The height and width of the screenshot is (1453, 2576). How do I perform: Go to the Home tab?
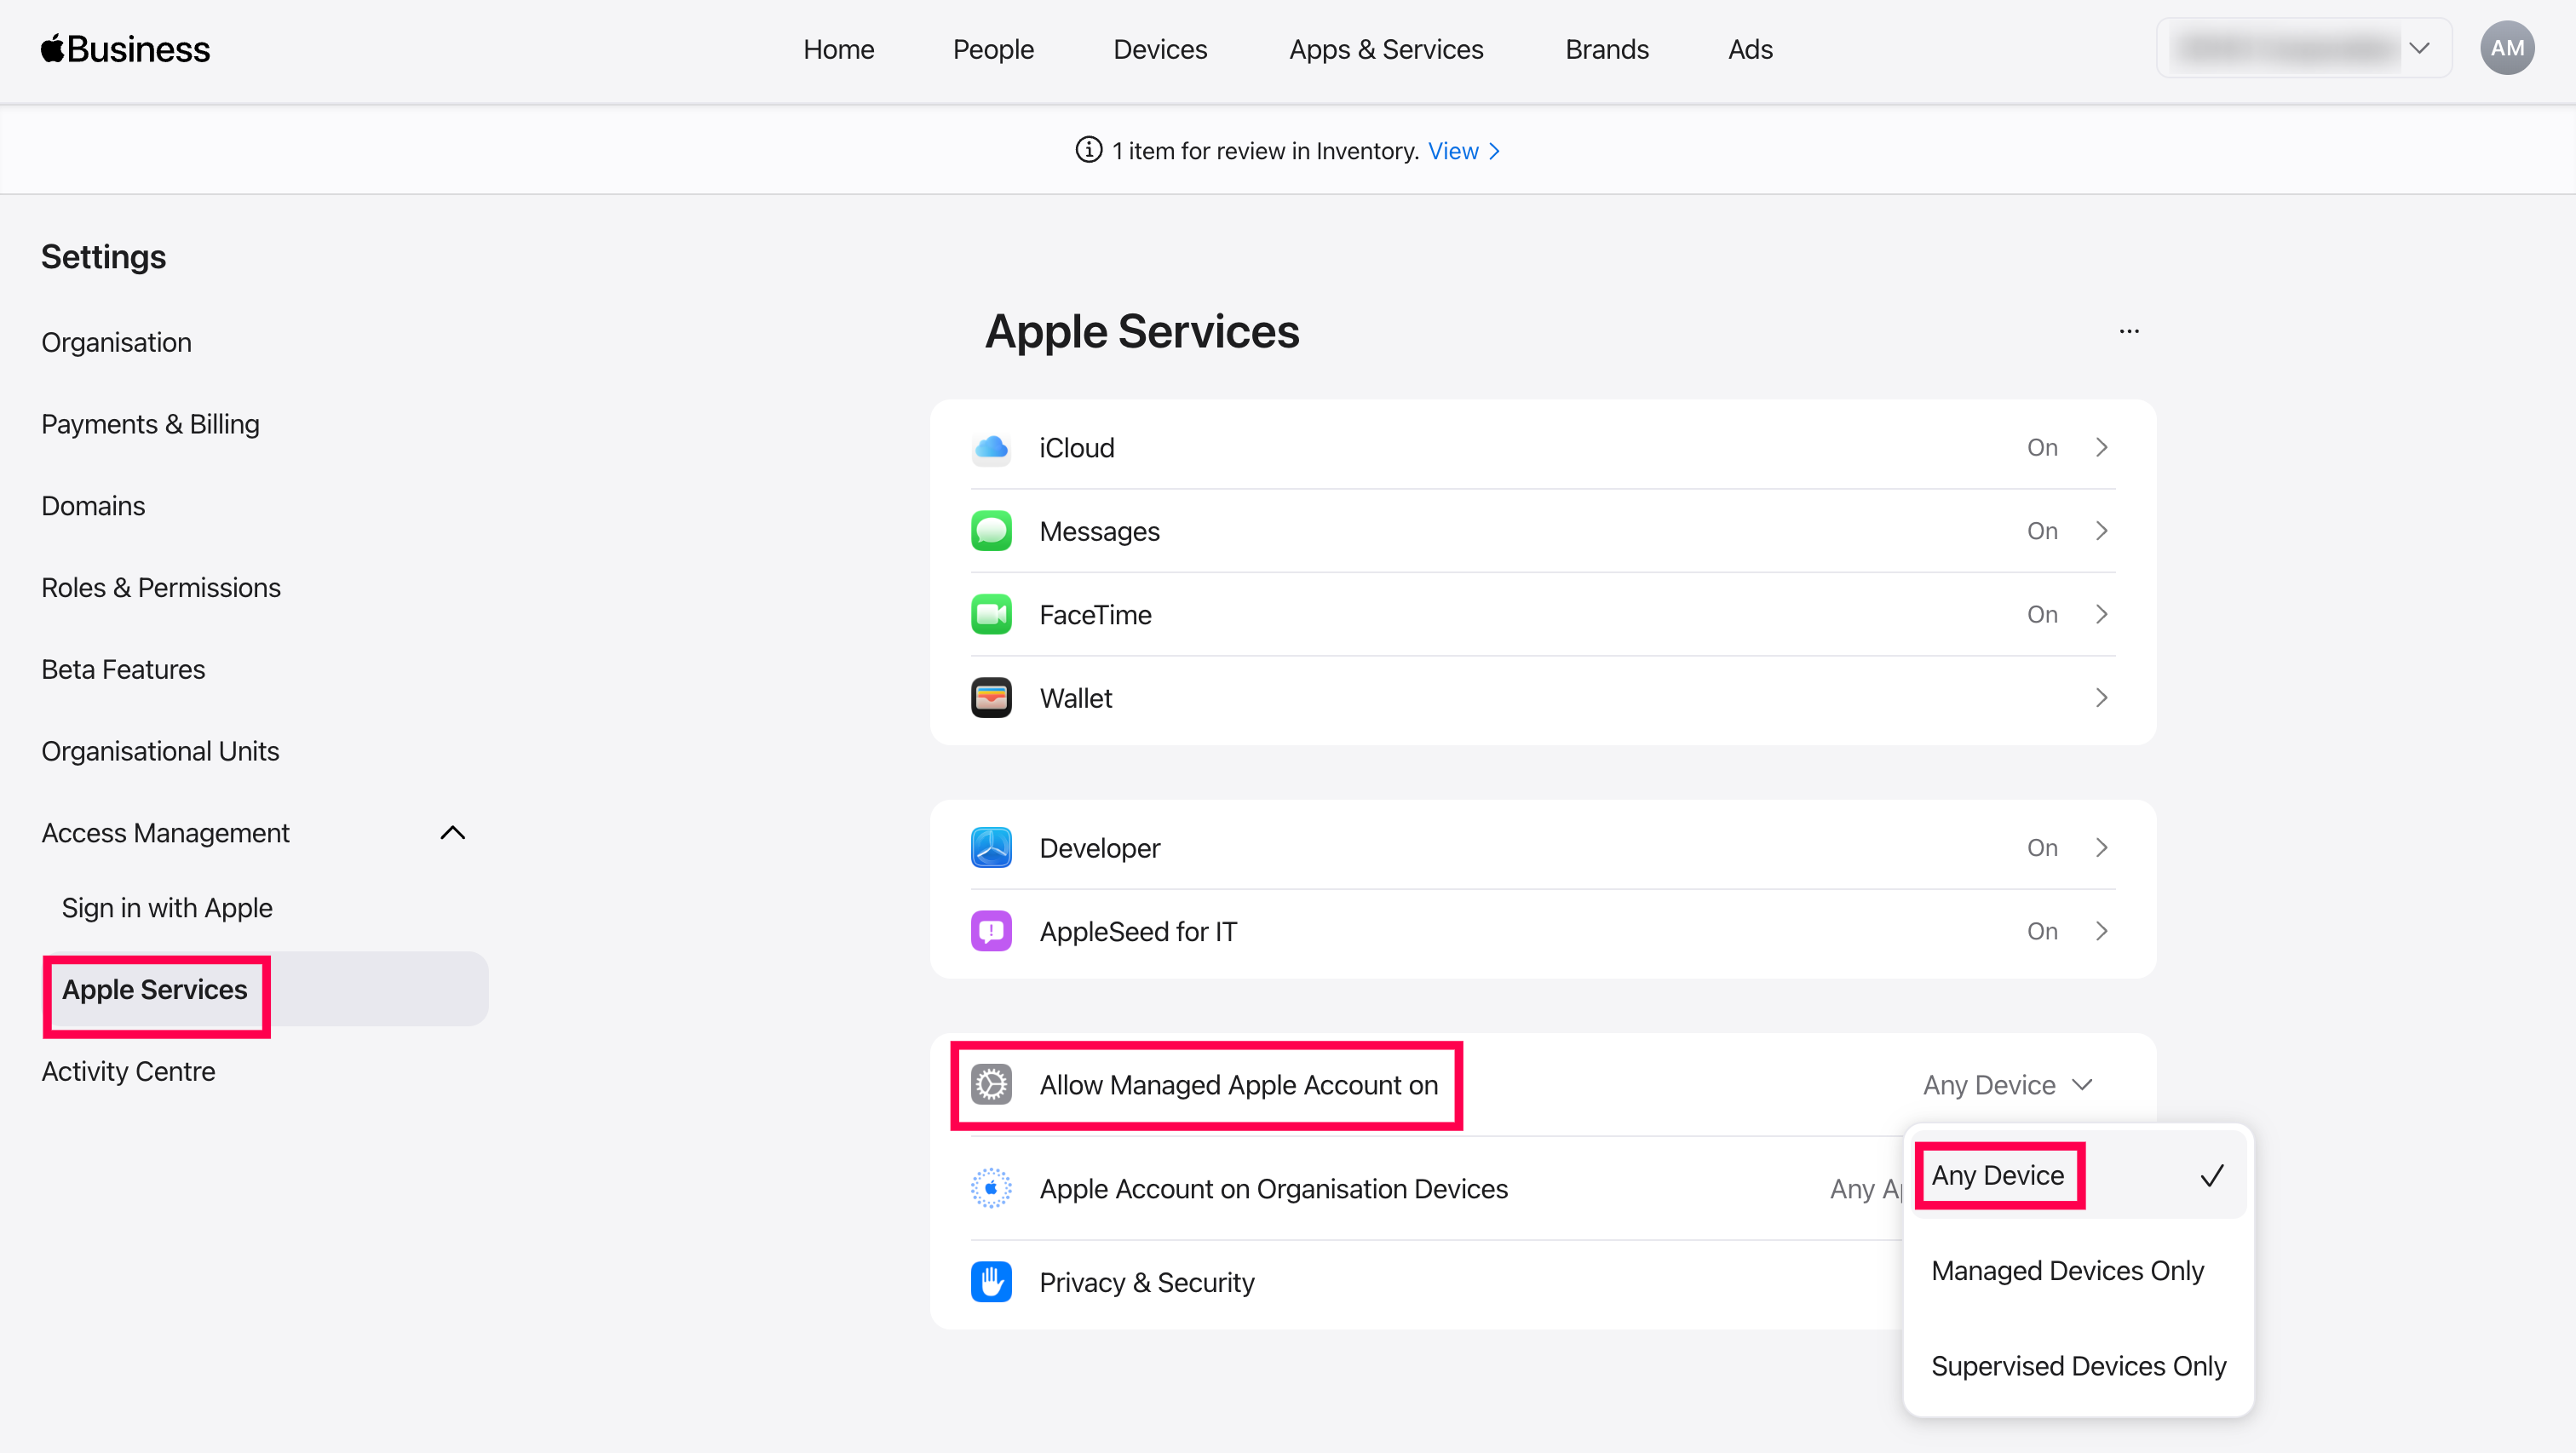(x=838, y=49)
